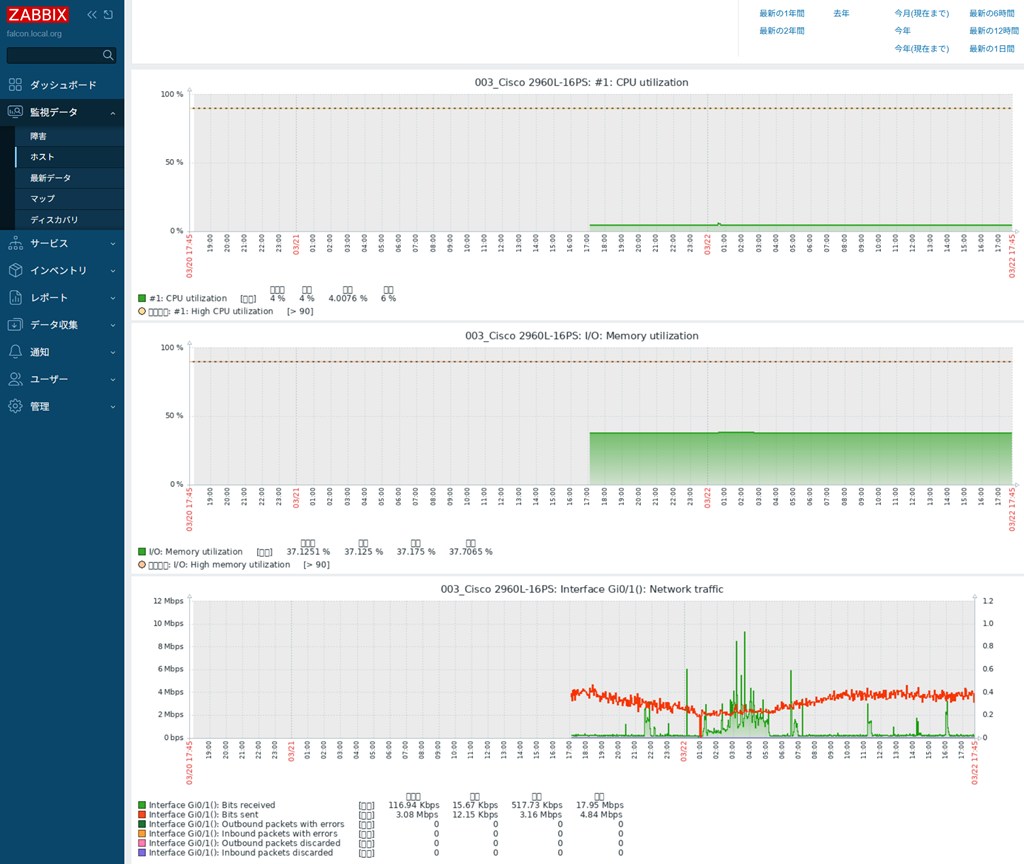This screenshot has width=1024, height=864.
Task: Collapse the sidebar with the double-arrow icon
Action: click(92, 15)
